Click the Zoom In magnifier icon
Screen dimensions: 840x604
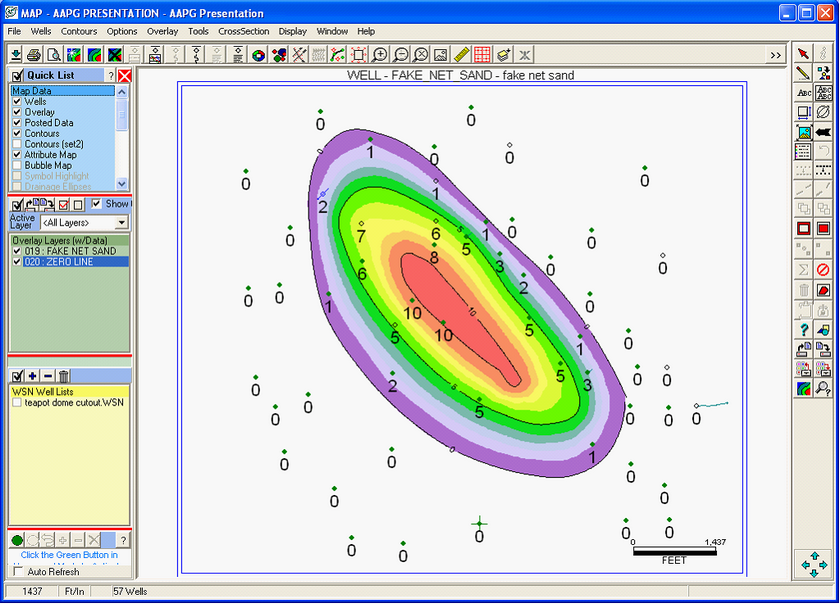pyautogui.click(x=380, y=54)
